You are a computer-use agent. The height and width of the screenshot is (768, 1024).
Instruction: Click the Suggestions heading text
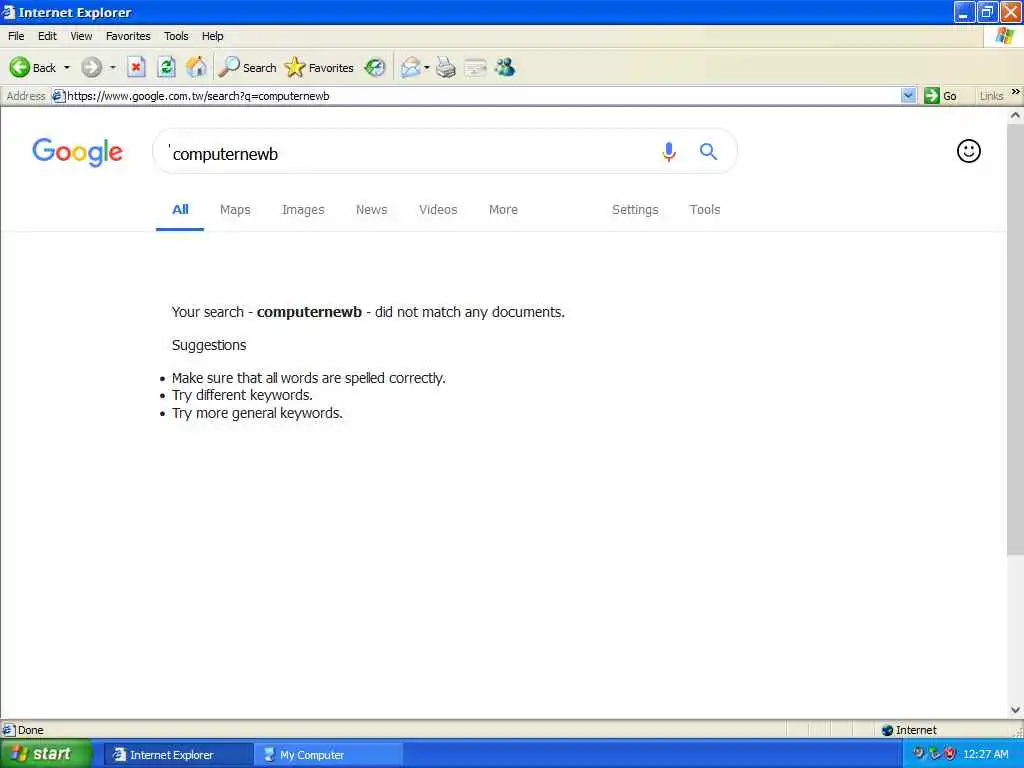click(209, 345)
